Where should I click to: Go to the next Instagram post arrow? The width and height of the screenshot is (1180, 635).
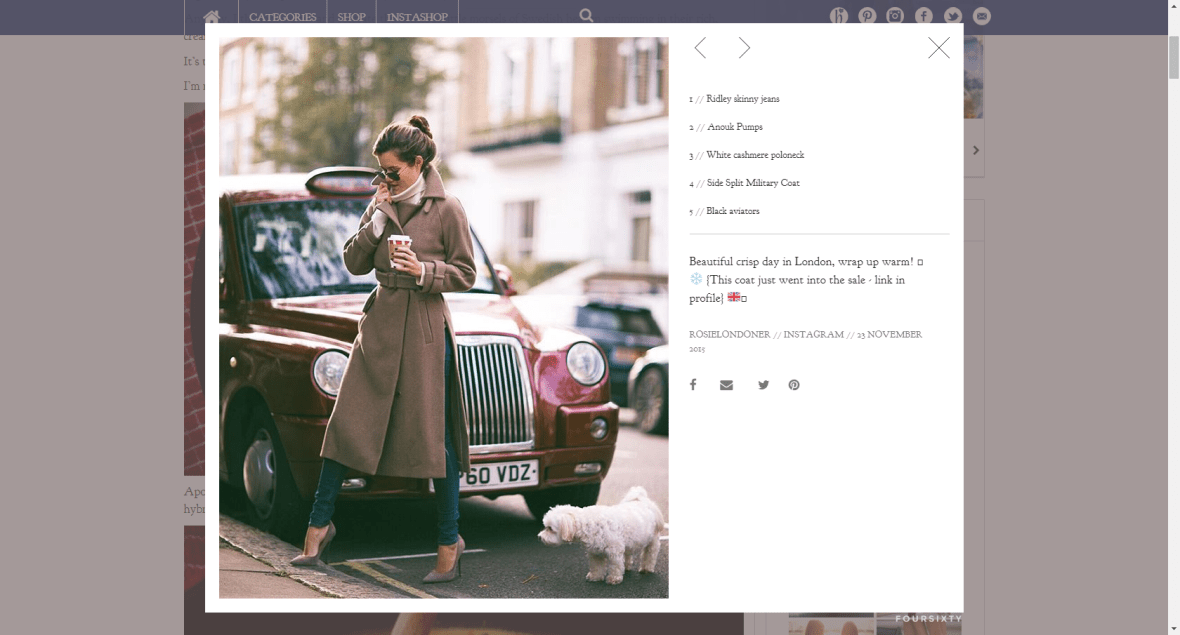(x=744, y=48)
